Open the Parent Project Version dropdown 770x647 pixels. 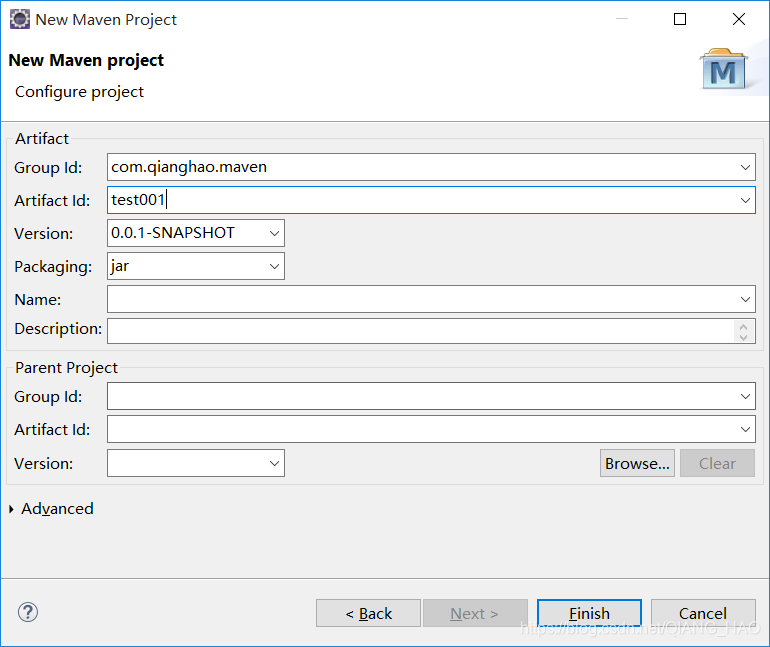[x=274, y=463]
